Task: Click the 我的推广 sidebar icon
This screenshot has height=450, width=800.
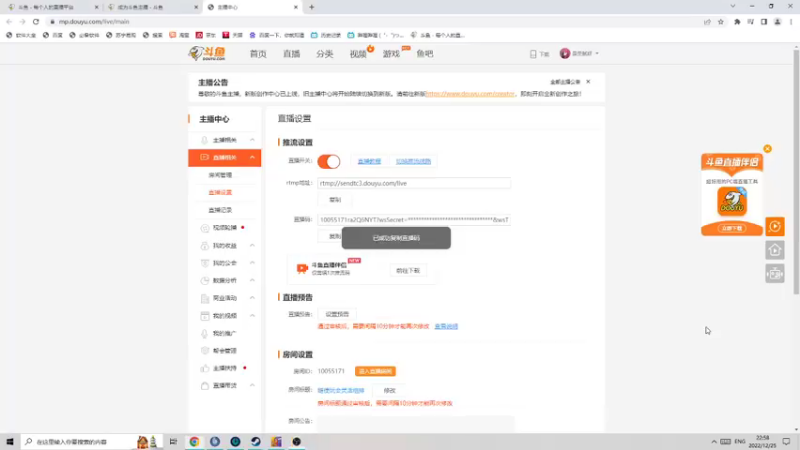Action: [x=205, y=334]
